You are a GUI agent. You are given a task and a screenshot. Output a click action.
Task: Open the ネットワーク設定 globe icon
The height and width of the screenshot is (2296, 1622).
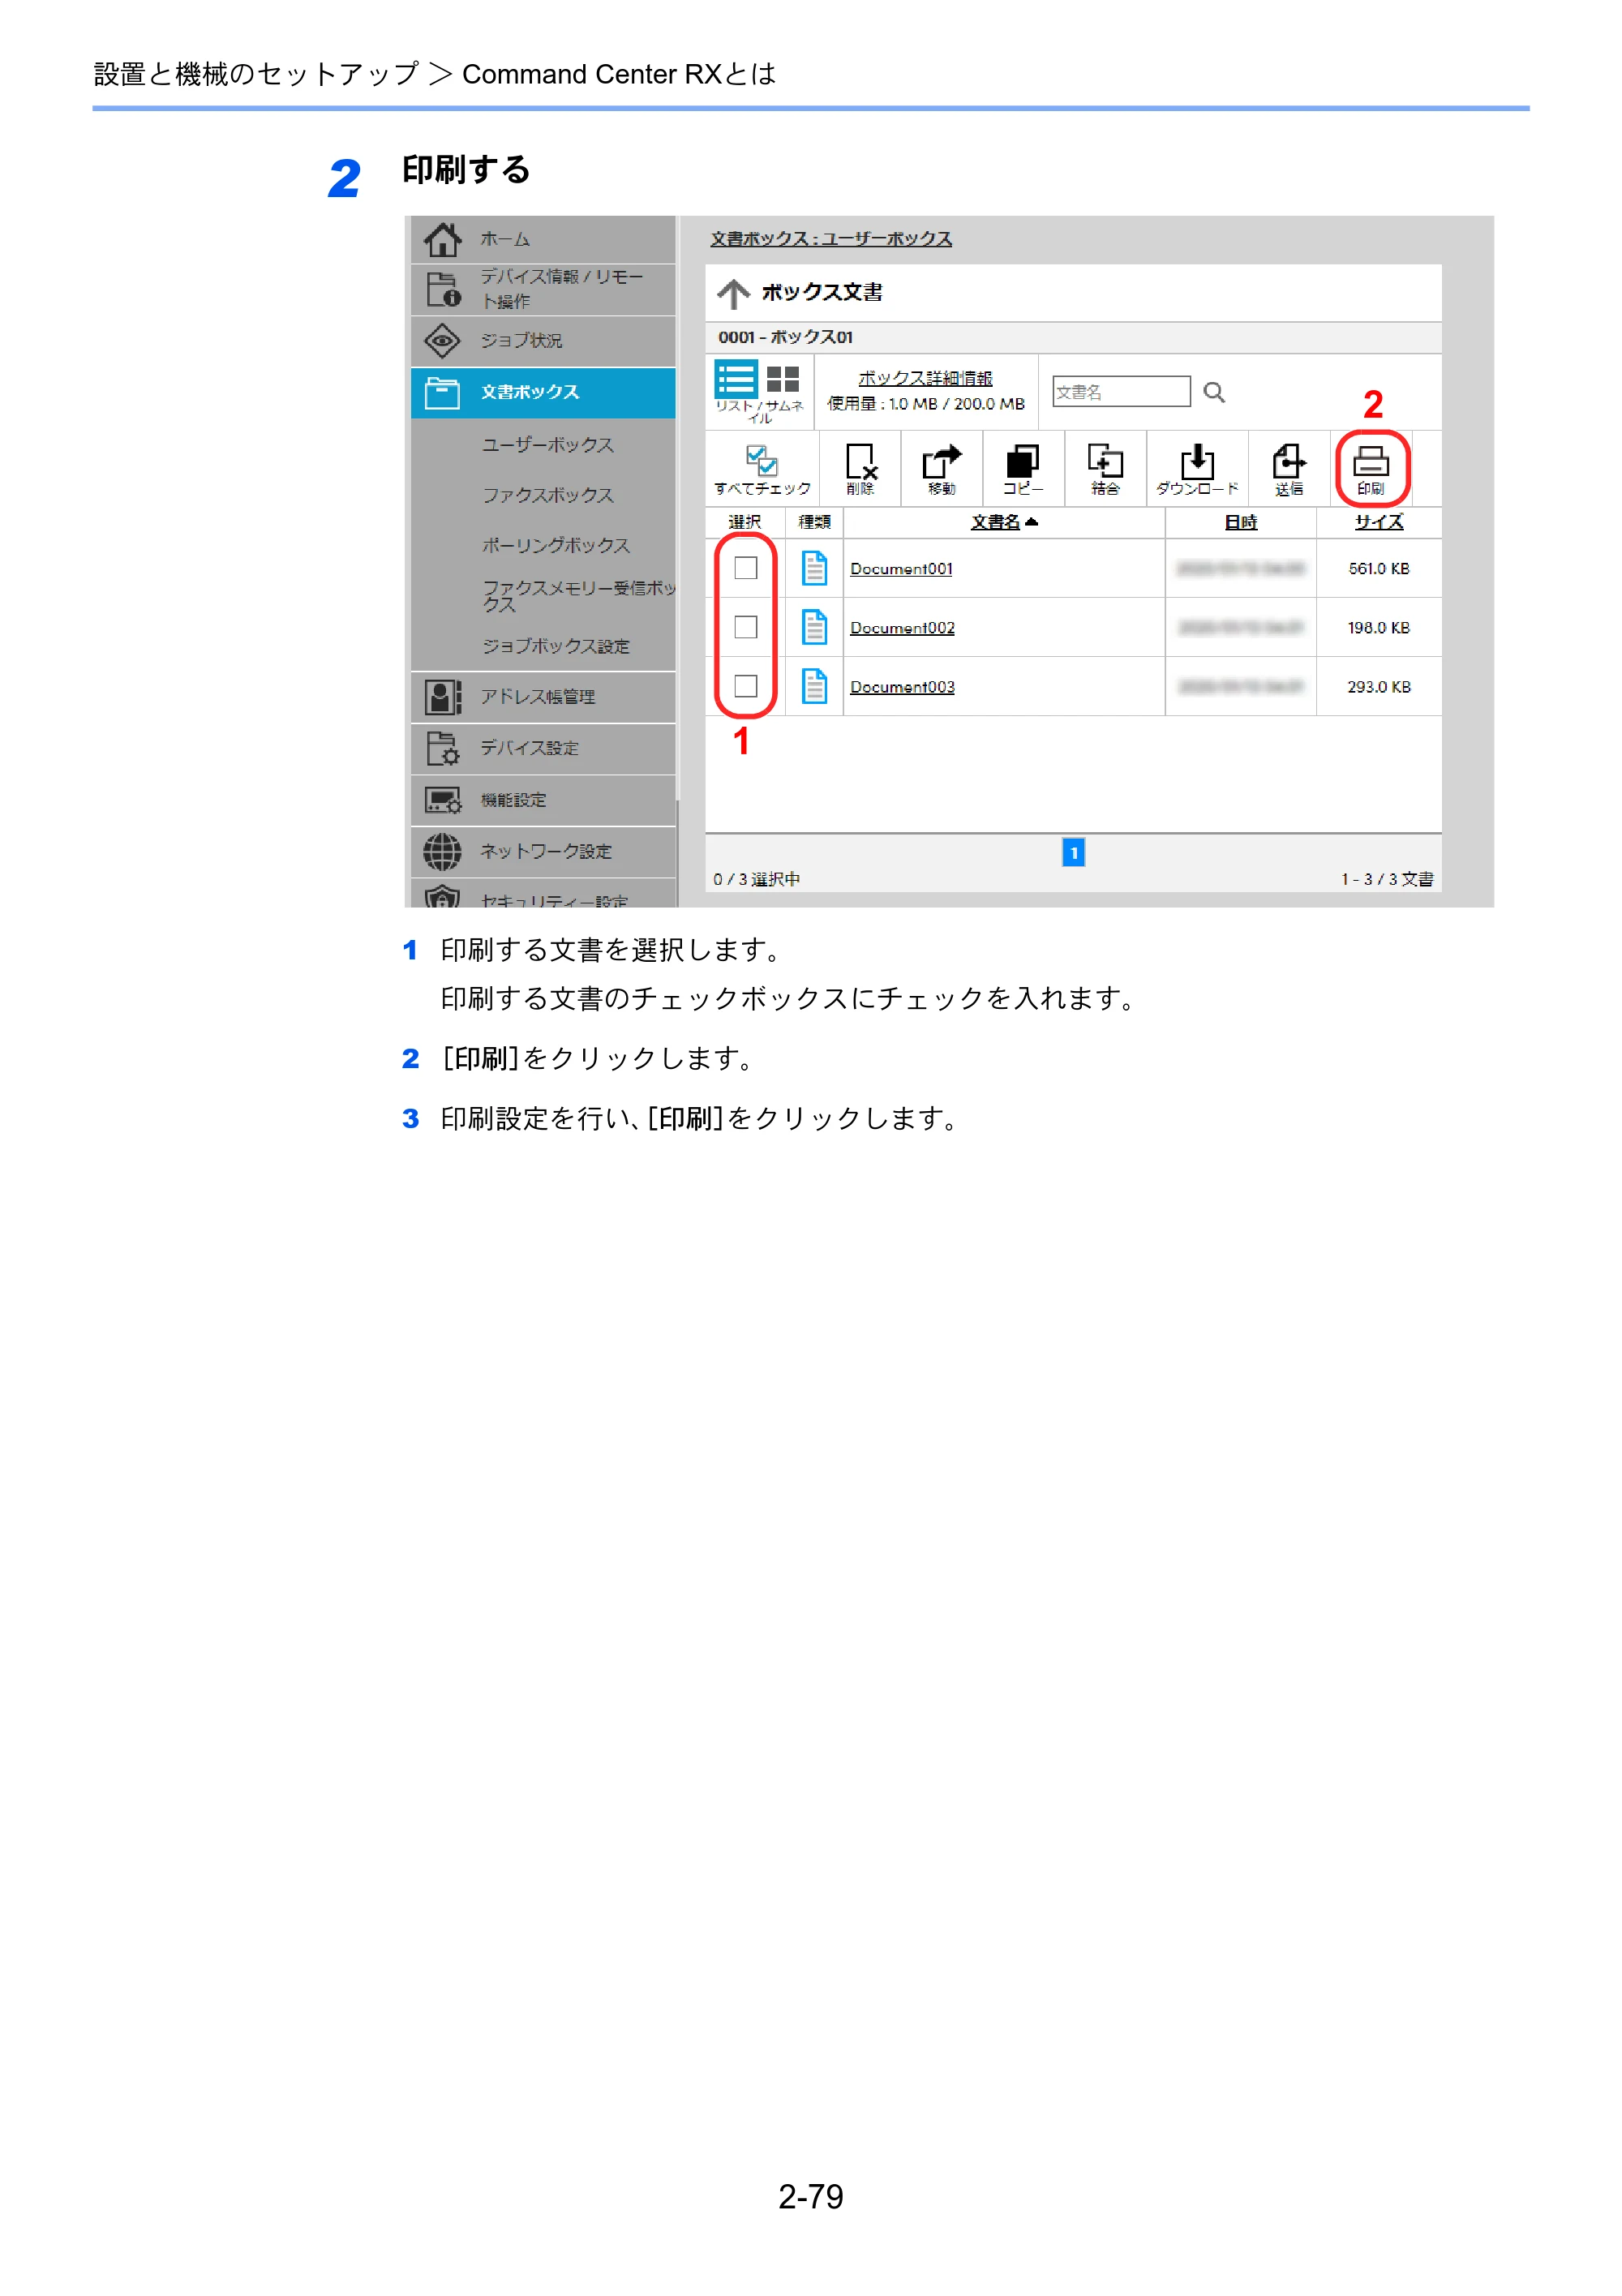[442, 852]
